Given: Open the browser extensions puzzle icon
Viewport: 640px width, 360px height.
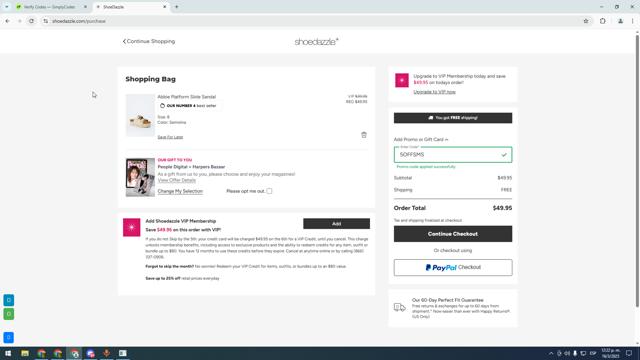Looking at the screenshot, I should pyautogui.click(x=602, y=21).
